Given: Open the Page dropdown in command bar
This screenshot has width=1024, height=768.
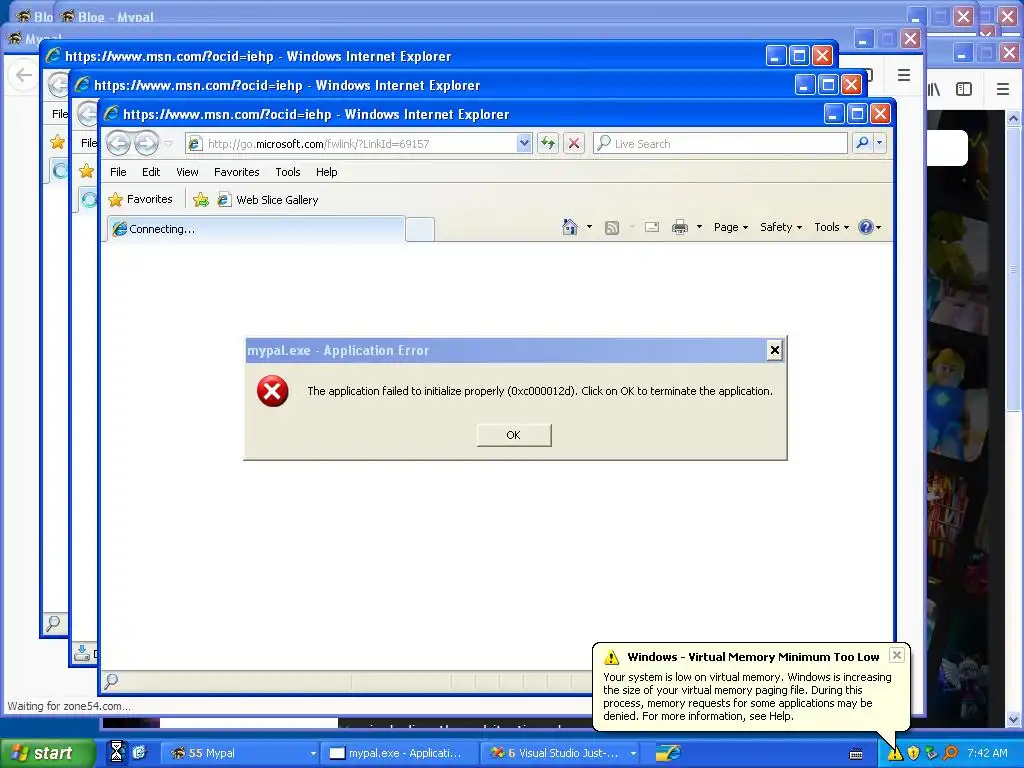Looking at the screenshot, I should (731, 227).
